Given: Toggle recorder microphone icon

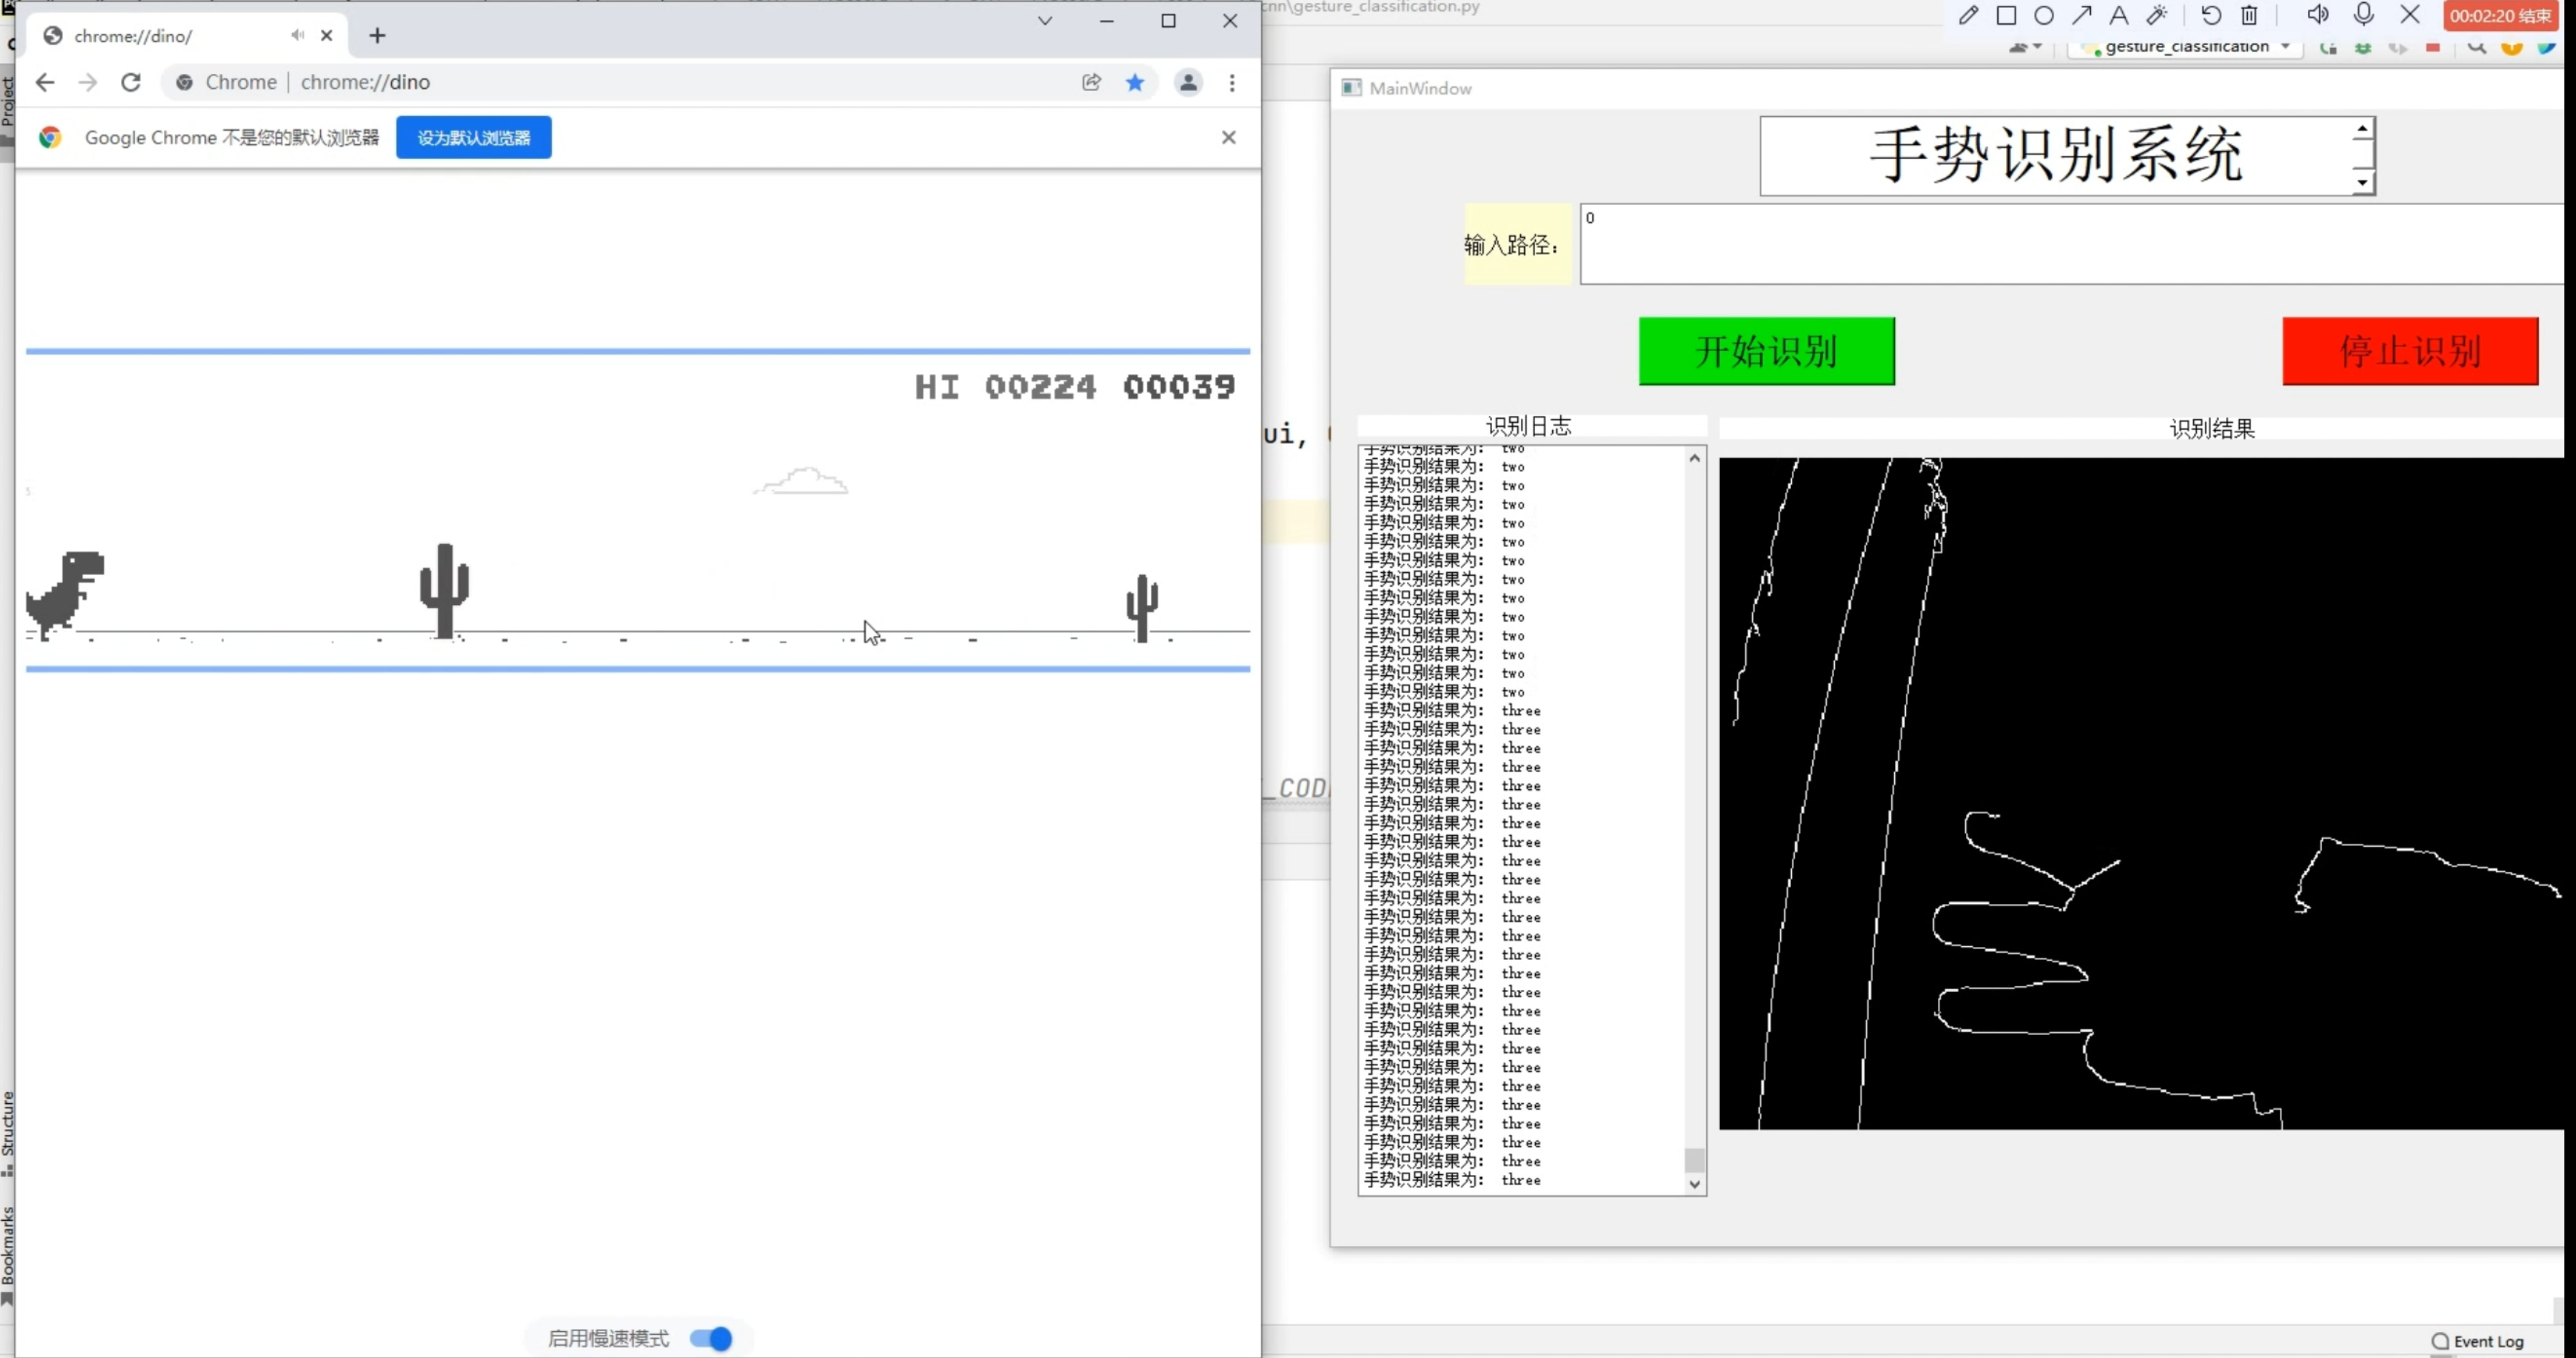Looking at the screenshot, I should click(2363, 15).
